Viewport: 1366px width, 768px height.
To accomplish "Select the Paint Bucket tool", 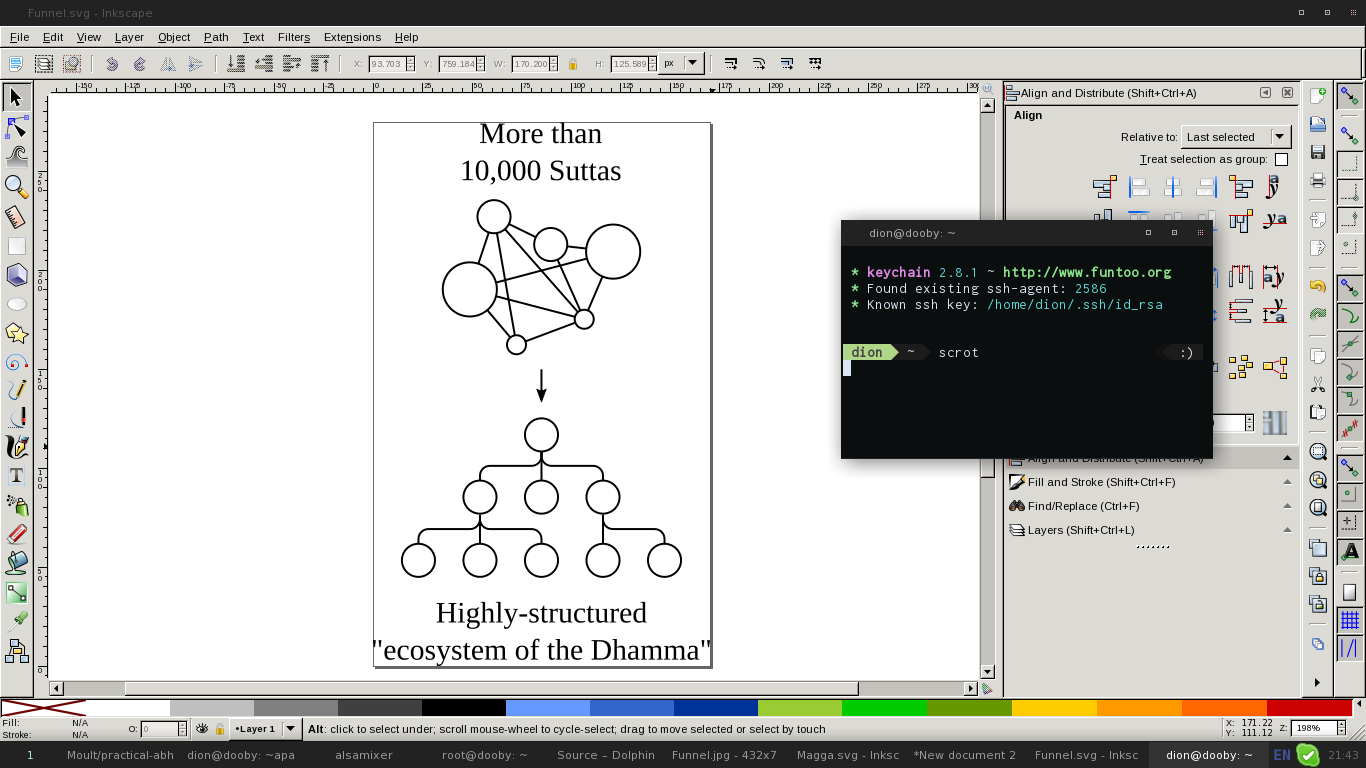I will pos(16,563).
